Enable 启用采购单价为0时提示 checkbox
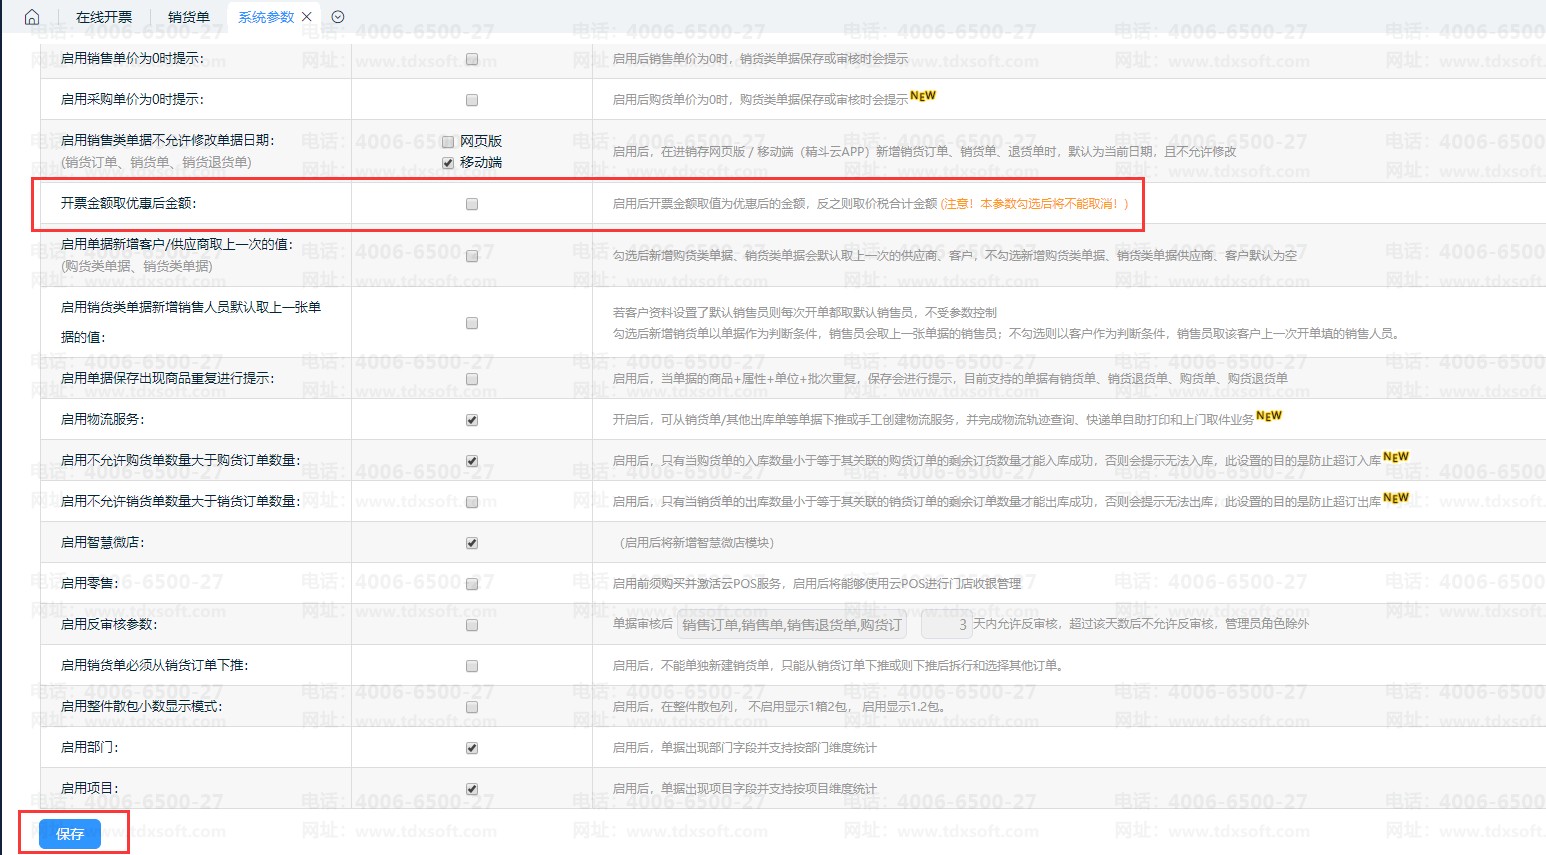 pyautogui.click(x=472, y=100)
